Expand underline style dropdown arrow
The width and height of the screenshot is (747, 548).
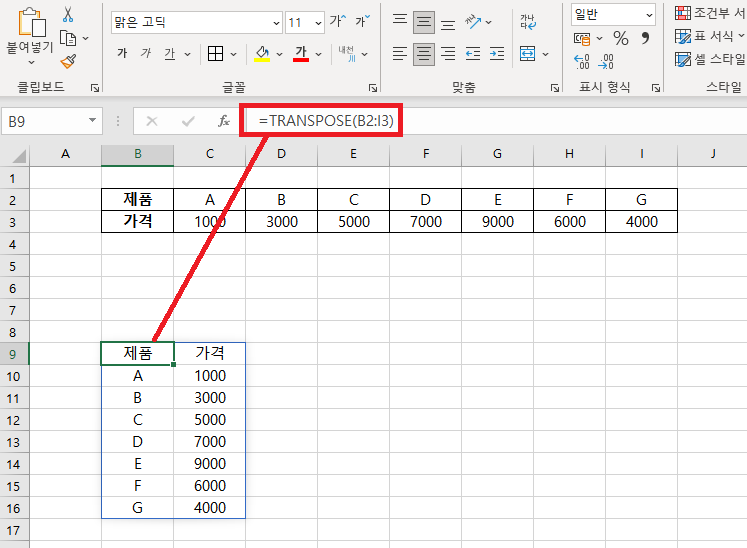(188, 54)
